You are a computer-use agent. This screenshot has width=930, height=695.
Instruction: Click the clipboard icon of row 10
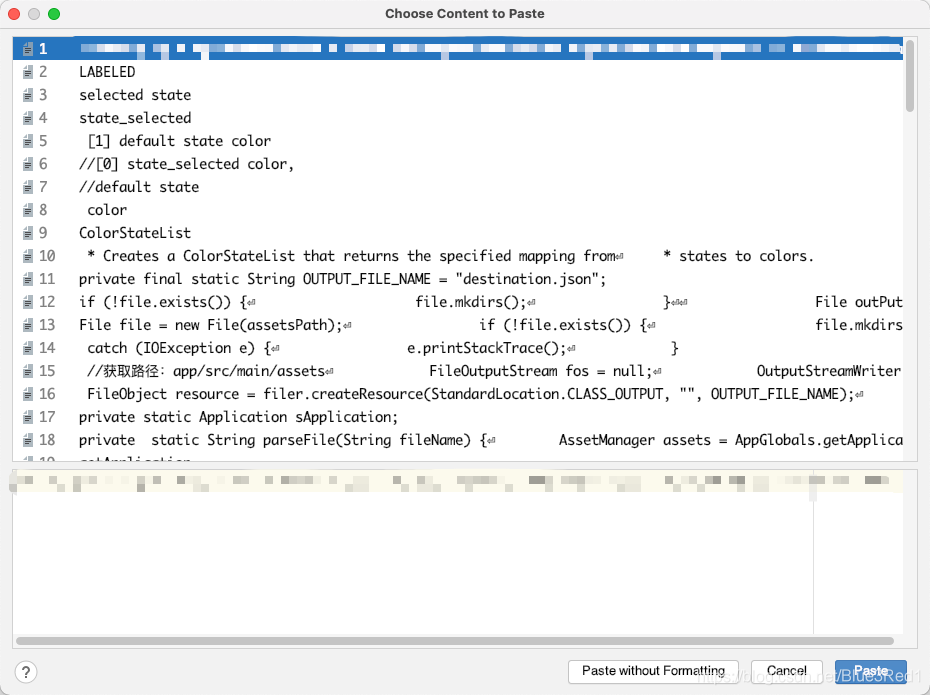pyautogui.click(x=28, y=256)
